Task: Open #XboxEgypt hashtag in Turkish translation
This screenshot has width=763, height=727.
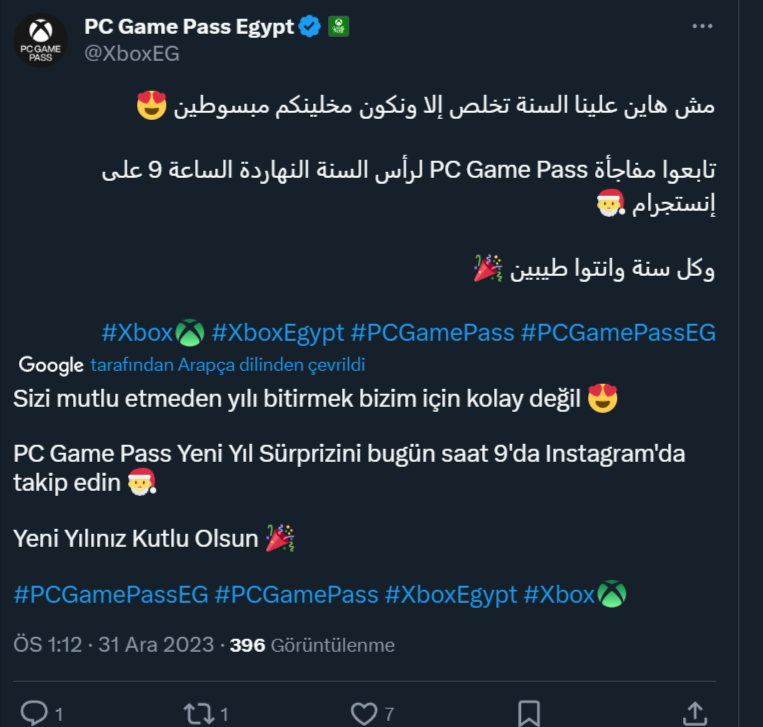Action: point(450,595)
